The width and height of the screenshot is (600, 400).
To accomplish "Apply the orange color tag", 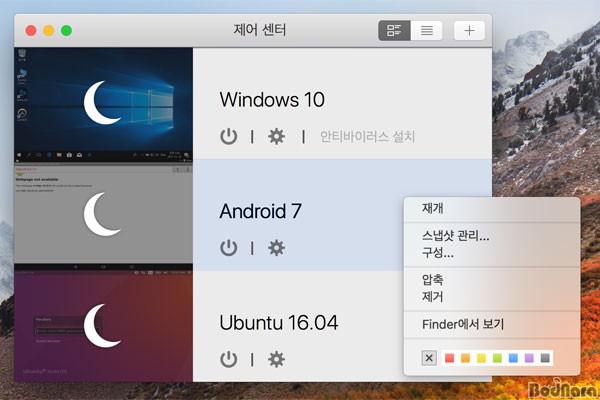I will (465, 358).
